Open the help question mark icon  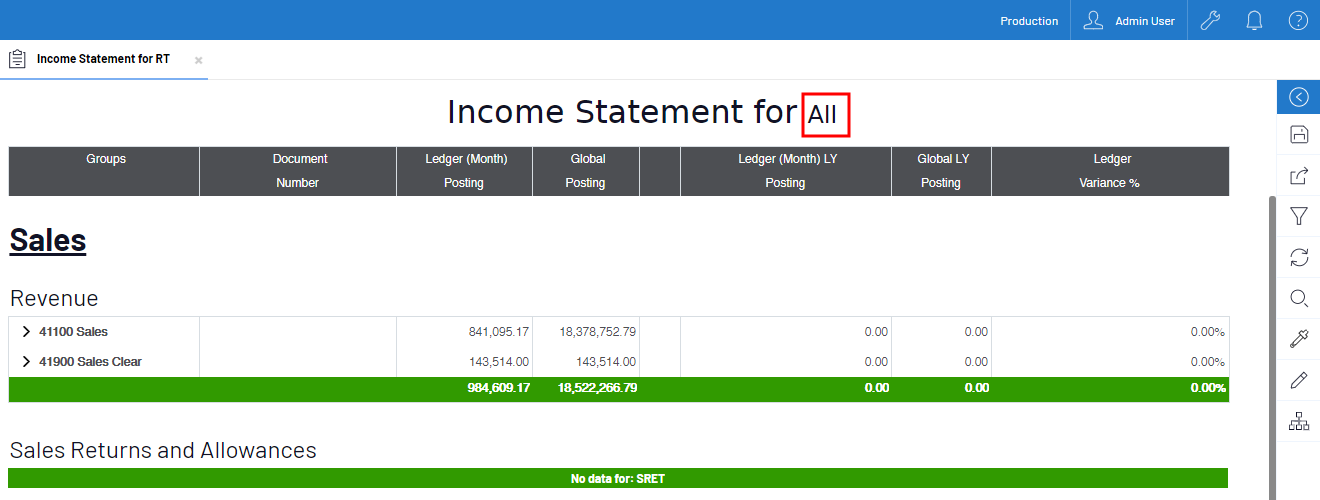click(x=1298, y=20)
